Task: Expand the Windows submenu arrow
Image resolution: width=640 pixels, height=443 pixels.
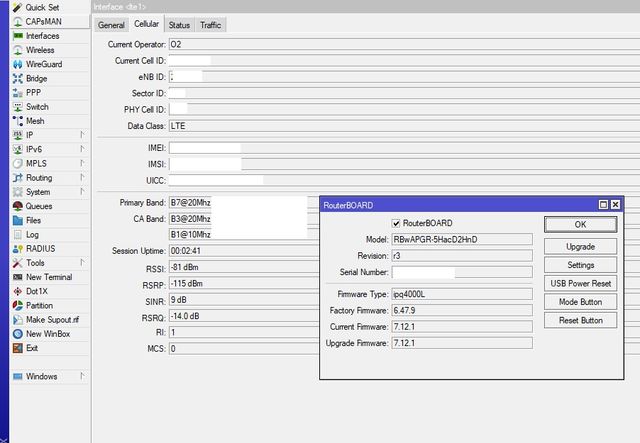Action: [x=82, y=376]
